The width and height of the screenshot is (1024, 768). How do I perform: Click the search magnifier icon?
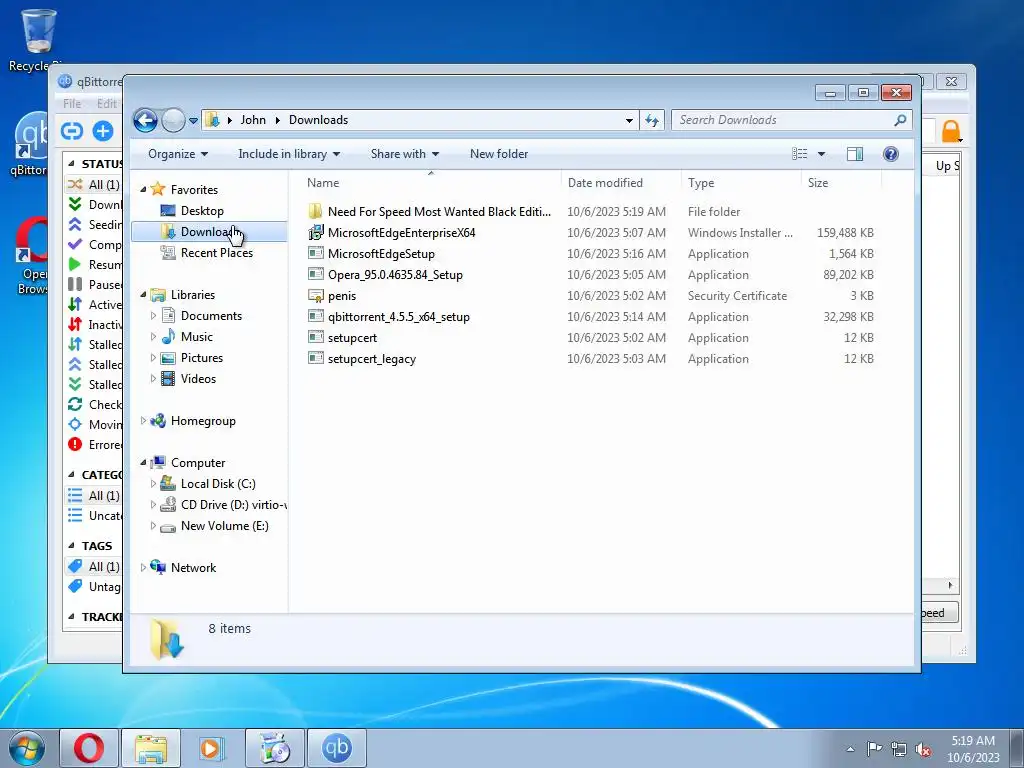coord(901,120)
